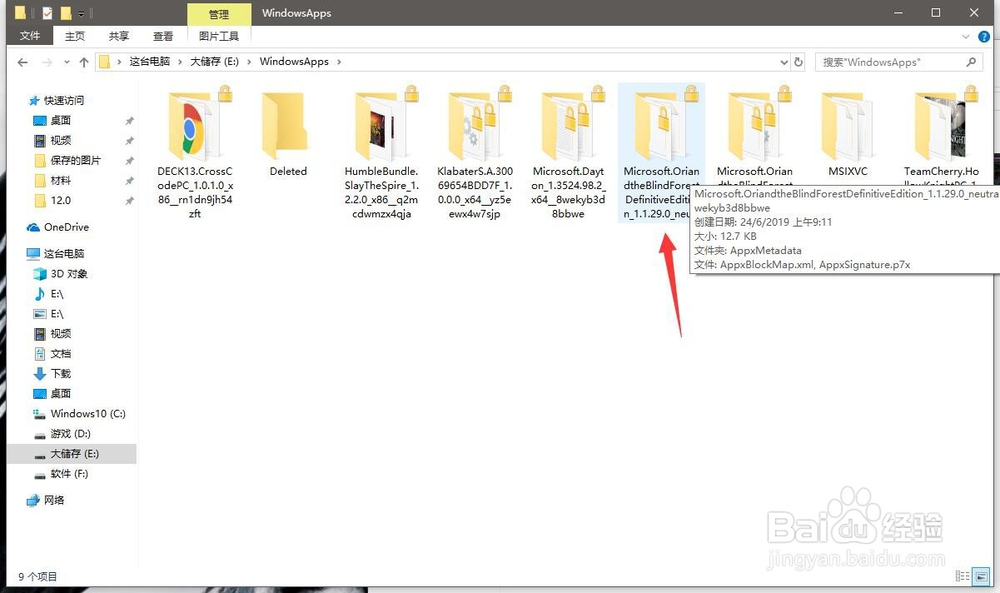Refresh the WindowsApps folder view
Screen dimensions: 1000x593
(x=798, y=62)
